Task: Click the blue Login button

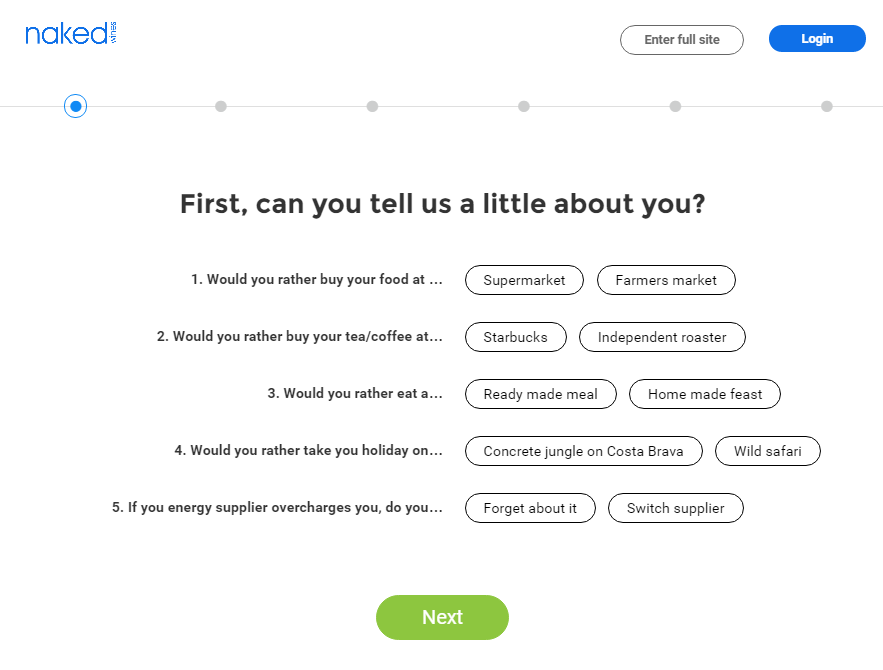Action: [x=817, y=38]
